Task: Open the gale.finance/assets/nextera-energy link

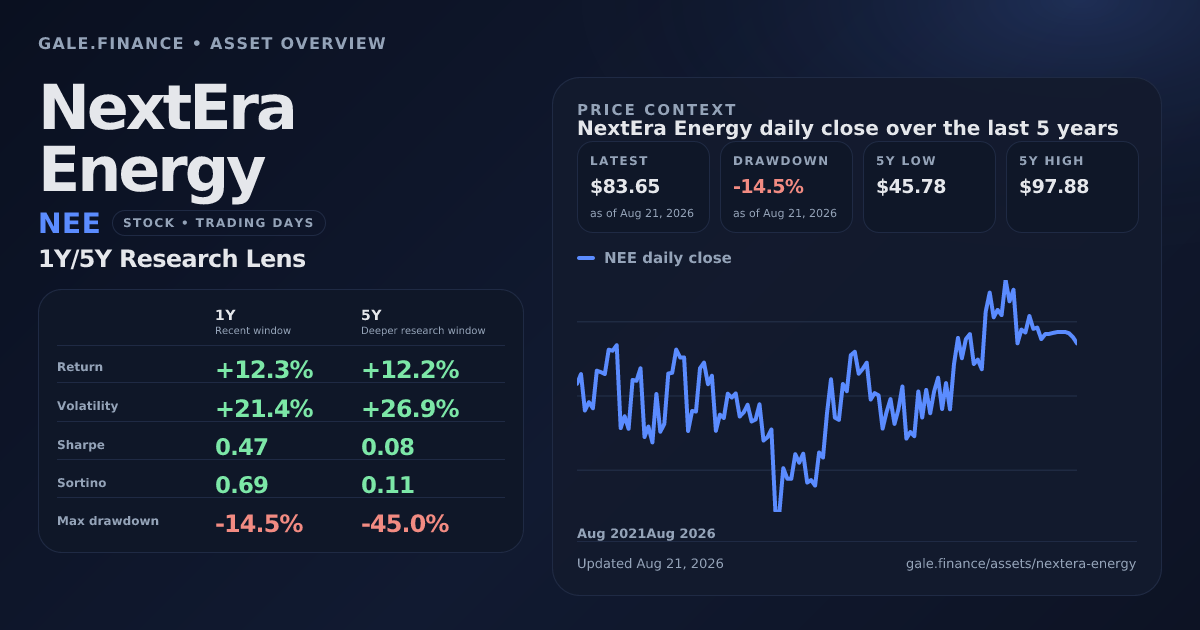Action: (x=1021, y=564)
